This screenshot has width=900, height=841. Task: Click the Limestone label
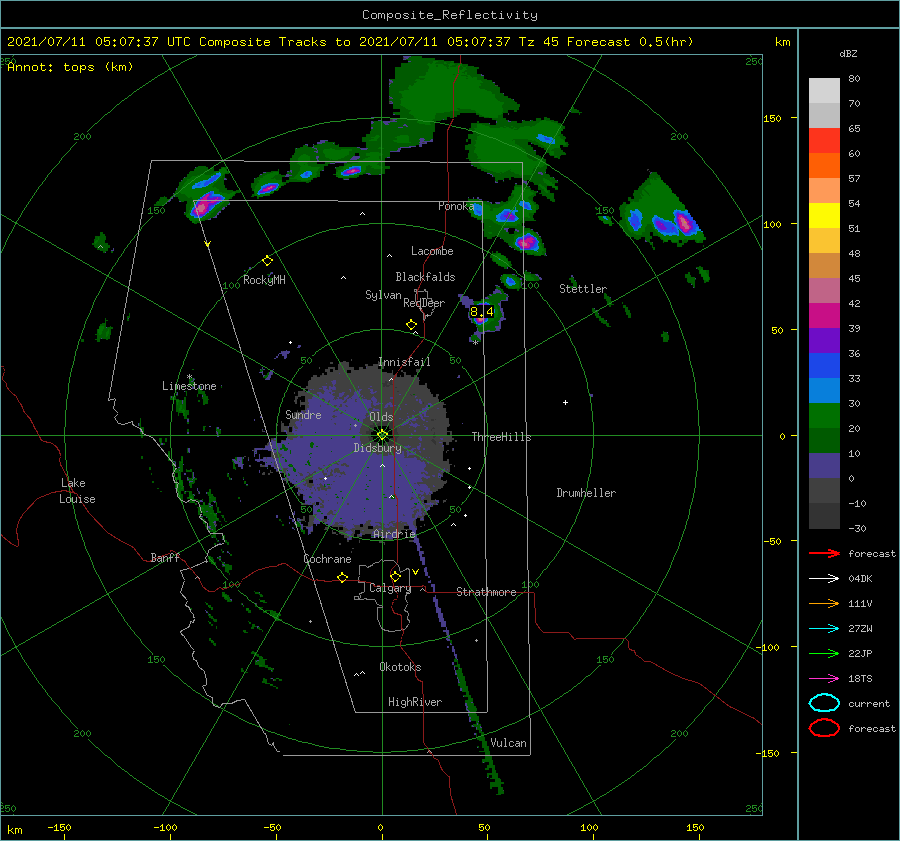[189, 386]
